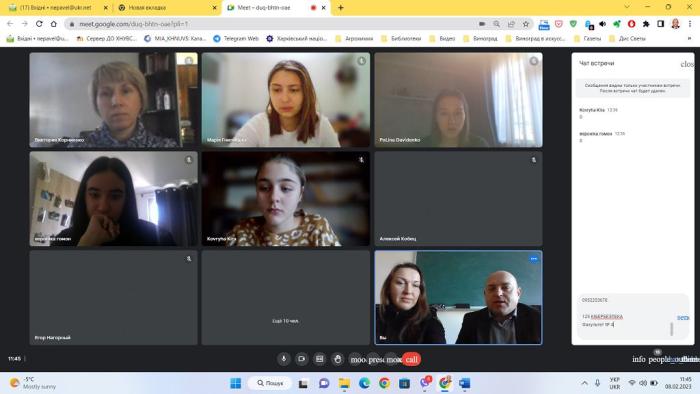The height and width of the screenshot is (394, 700).
Task: Switch УКР keyboard language in tray
Action: click(615, 383)
